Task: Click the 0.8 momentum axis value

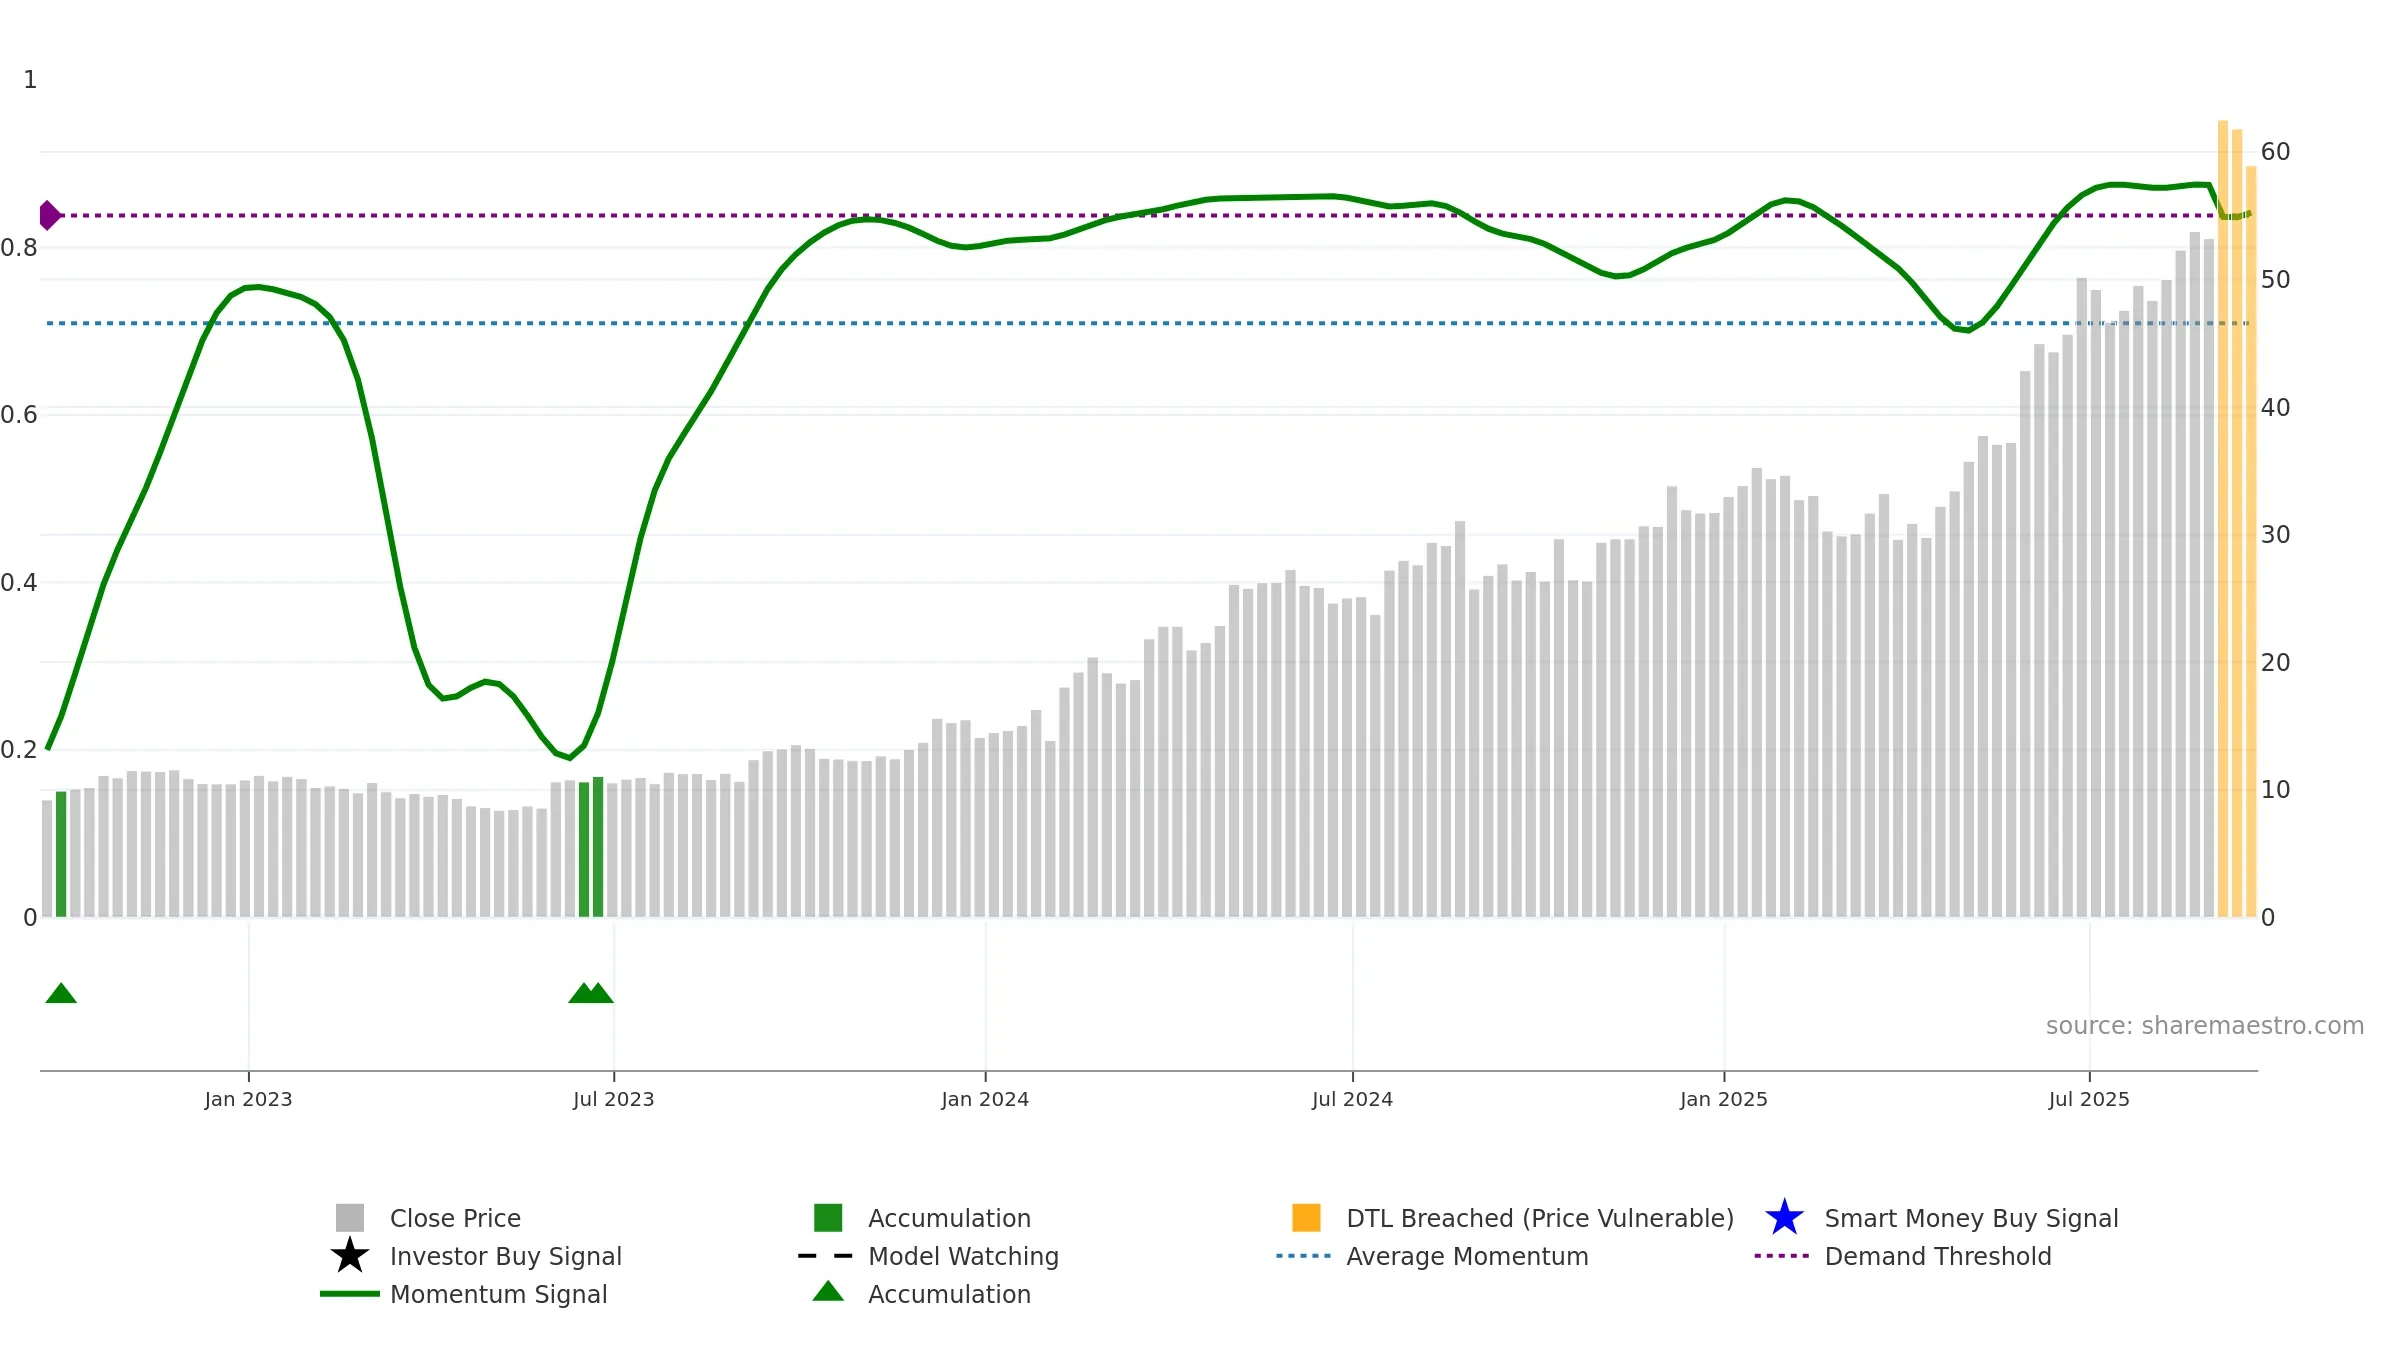Action: (19, 247)
